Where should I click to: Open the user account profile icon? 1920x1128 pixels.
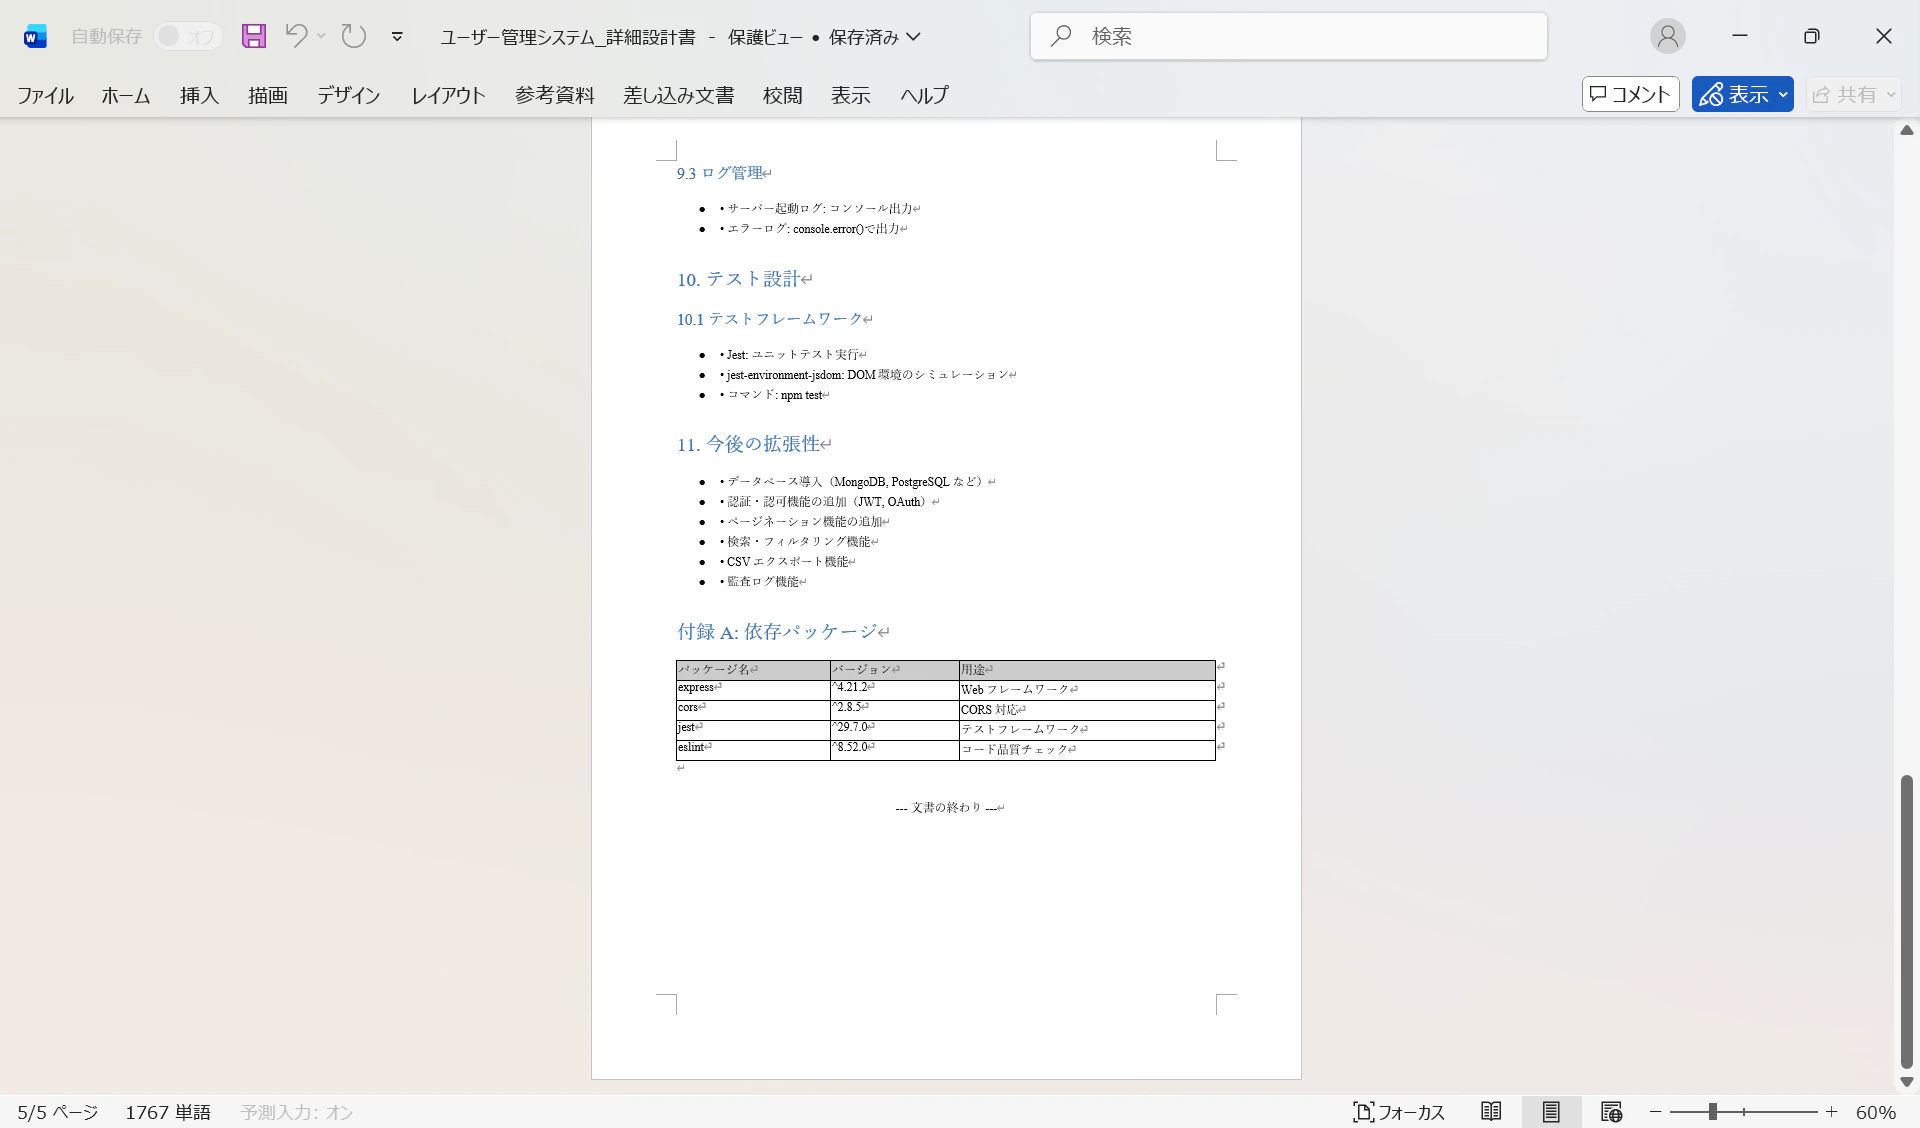click(1667, 36)
